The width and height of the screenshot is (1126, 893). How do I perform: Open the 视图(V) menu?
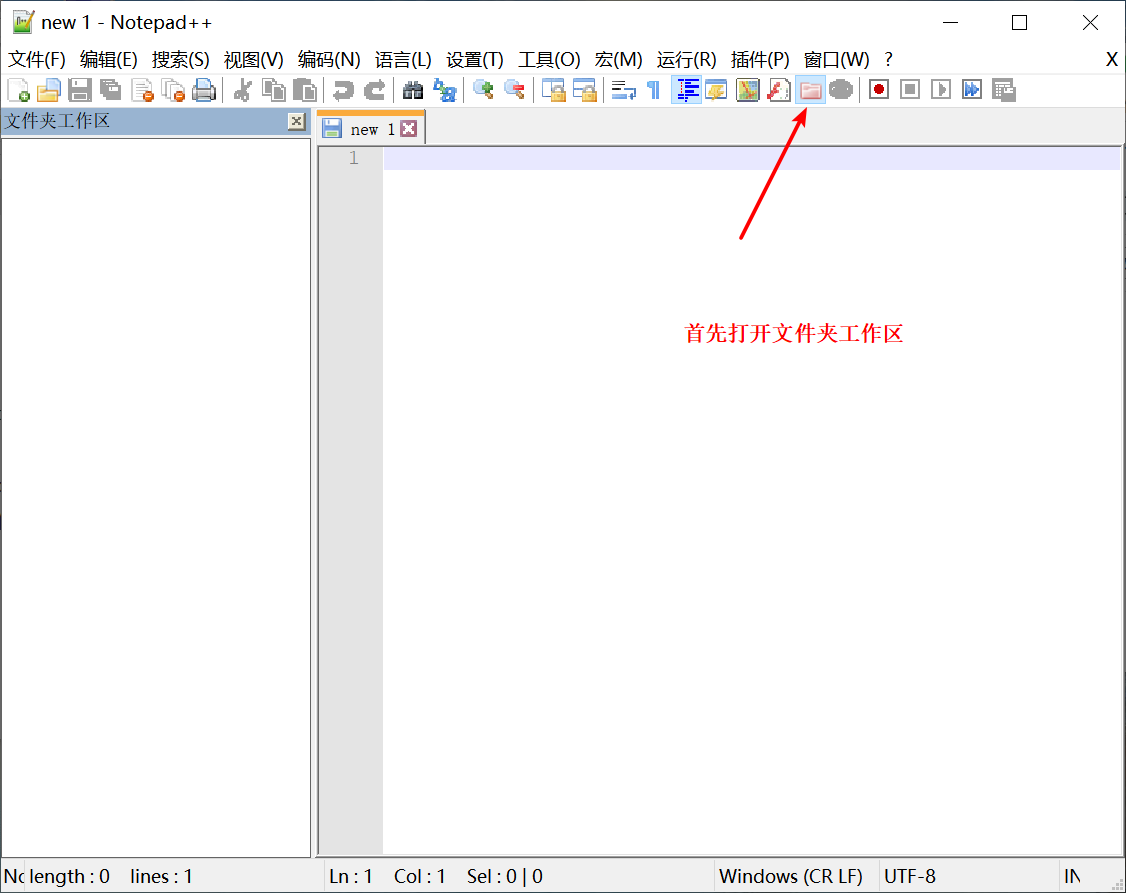pos(253,60)
